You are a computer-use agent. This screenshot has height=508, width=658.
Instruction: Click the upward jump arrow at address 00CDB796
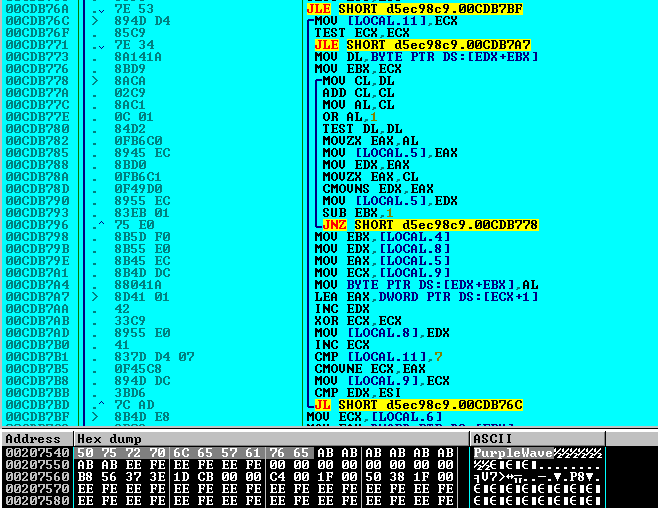(x=92, y=225)
